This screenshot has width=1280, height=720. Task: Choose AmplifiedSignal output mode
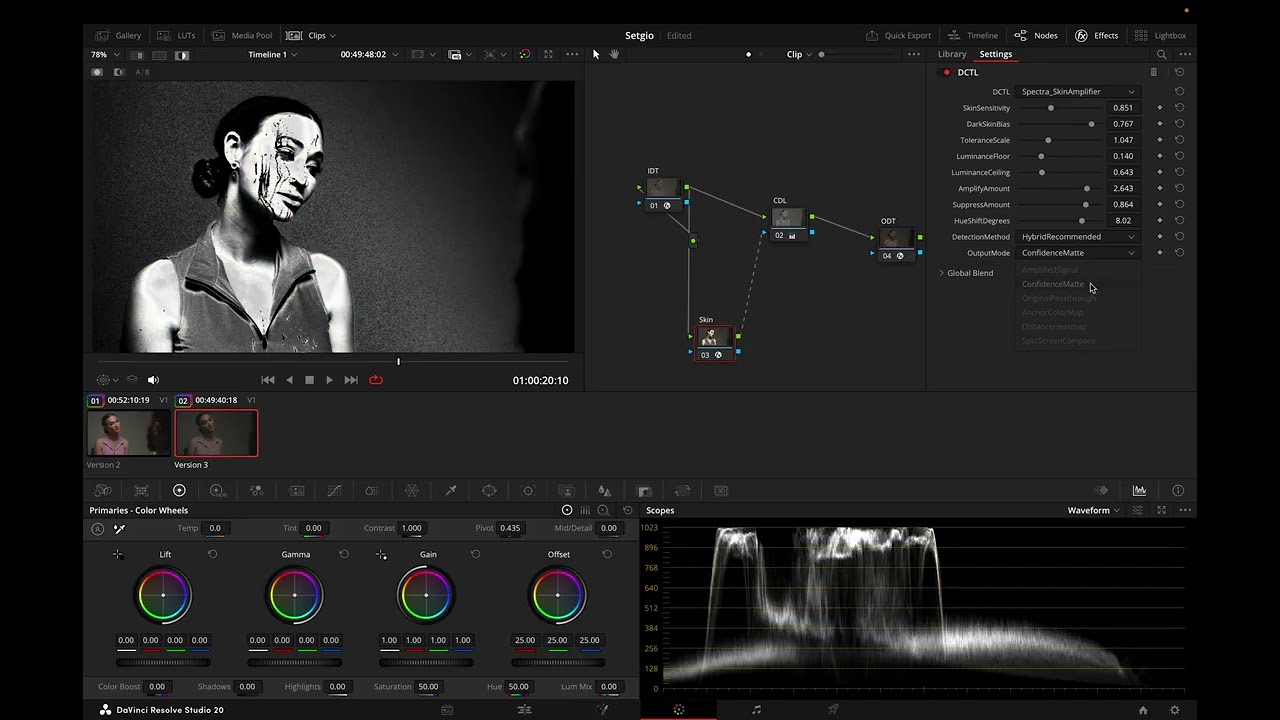click(x=1050, y=270)
